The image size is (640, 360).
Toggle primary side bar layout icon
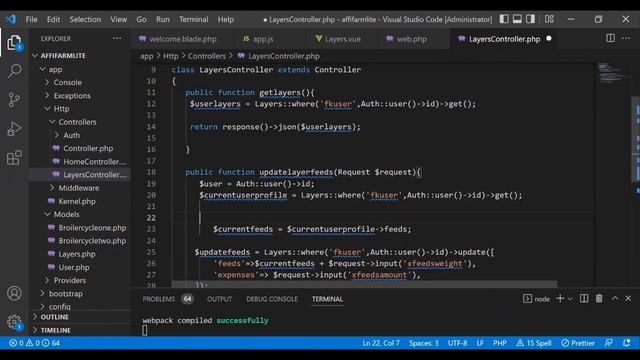[x=504, y=19]
